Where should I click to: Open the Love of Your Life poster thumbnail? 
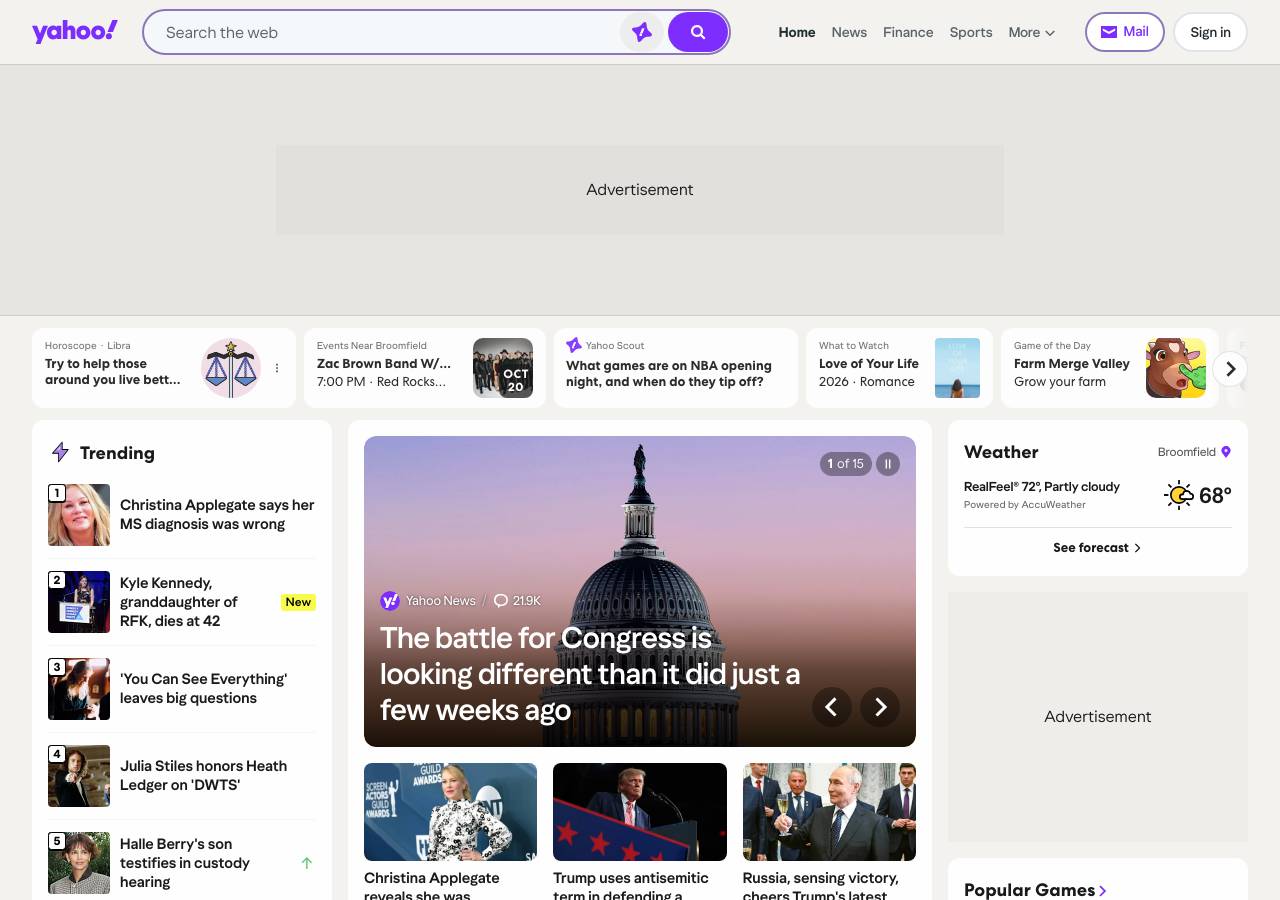pos(957,368)
